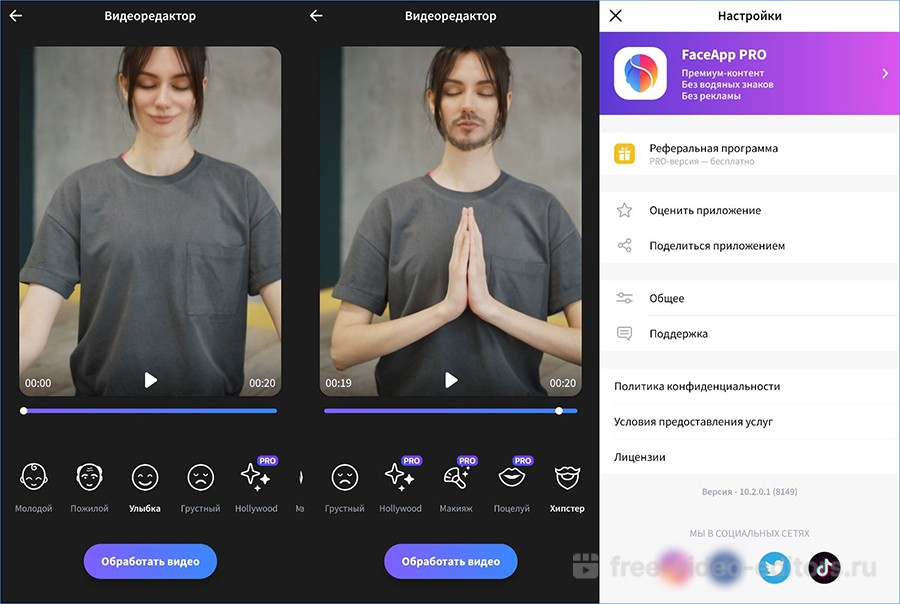Image resolution: width=900 pixels, height=604 pixels.
Task: Tap the middle video preview with beard
Action: tap(451, 221)
